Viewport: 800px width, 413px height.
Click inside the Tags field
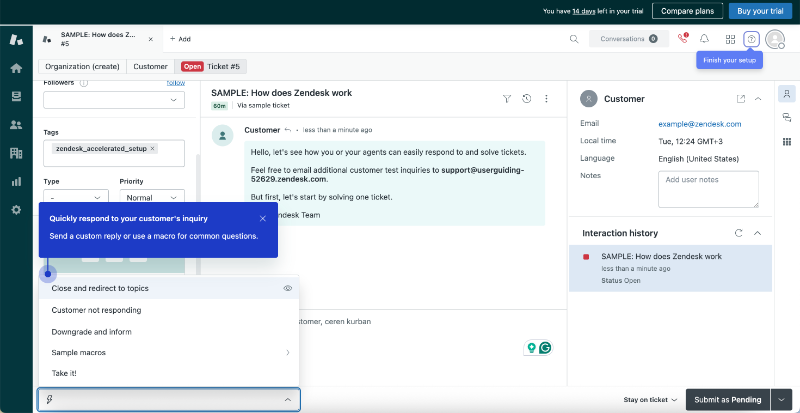tap(114, 153)
